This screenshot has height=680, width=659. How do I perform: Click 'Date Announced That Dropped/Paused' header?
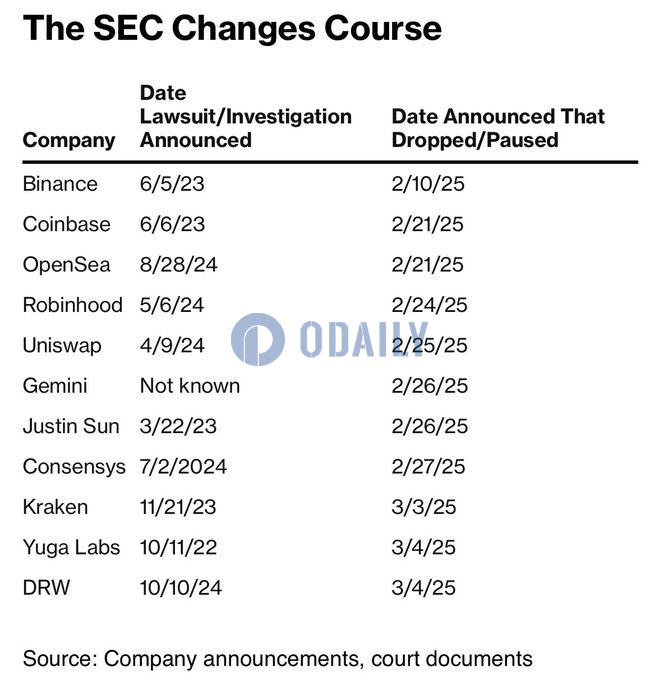point(498,128)
